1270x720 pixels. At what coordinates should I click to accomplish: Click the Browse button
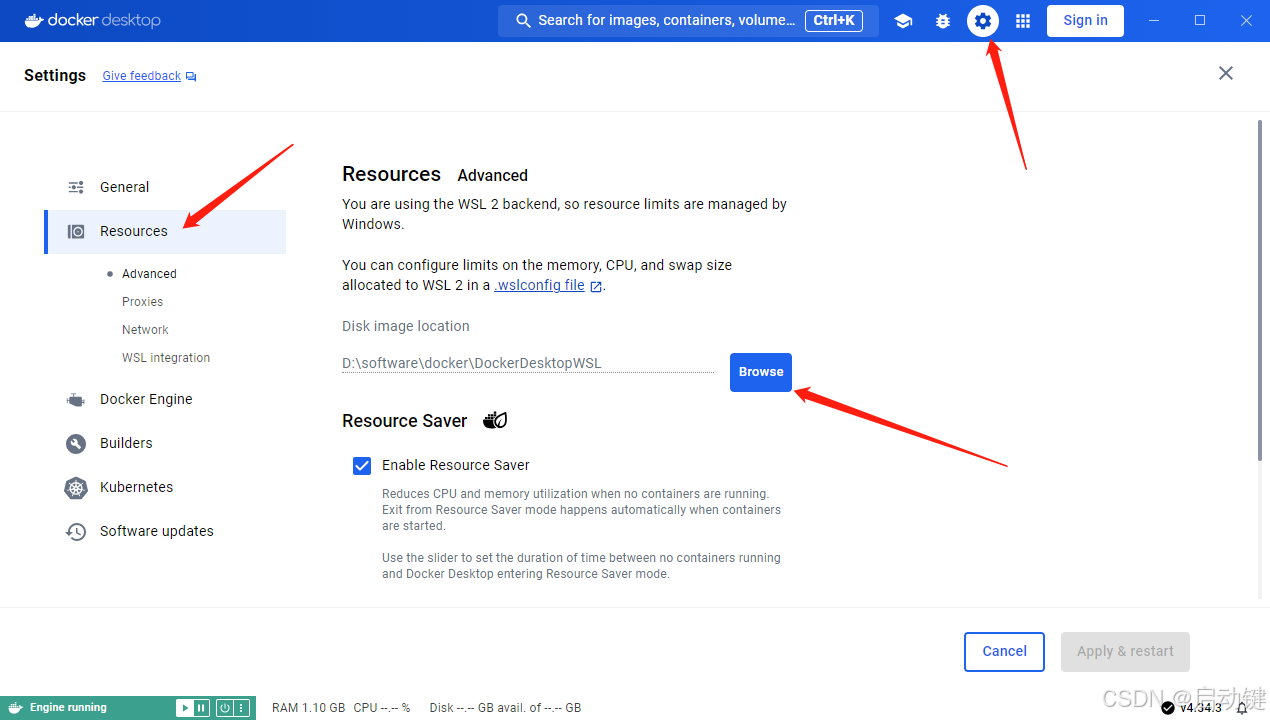(x=761, y=372)
